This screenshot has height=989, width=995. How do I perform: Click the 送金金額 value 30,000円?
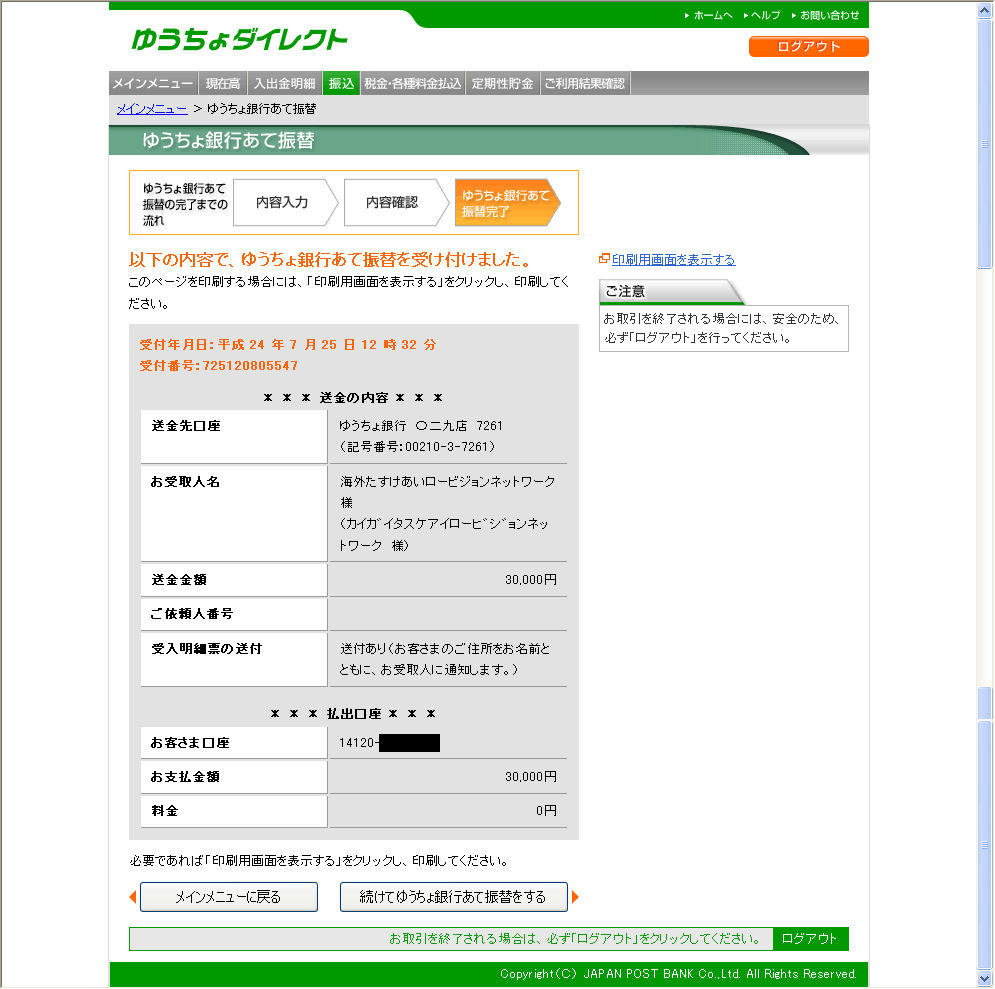pos(530,580)
